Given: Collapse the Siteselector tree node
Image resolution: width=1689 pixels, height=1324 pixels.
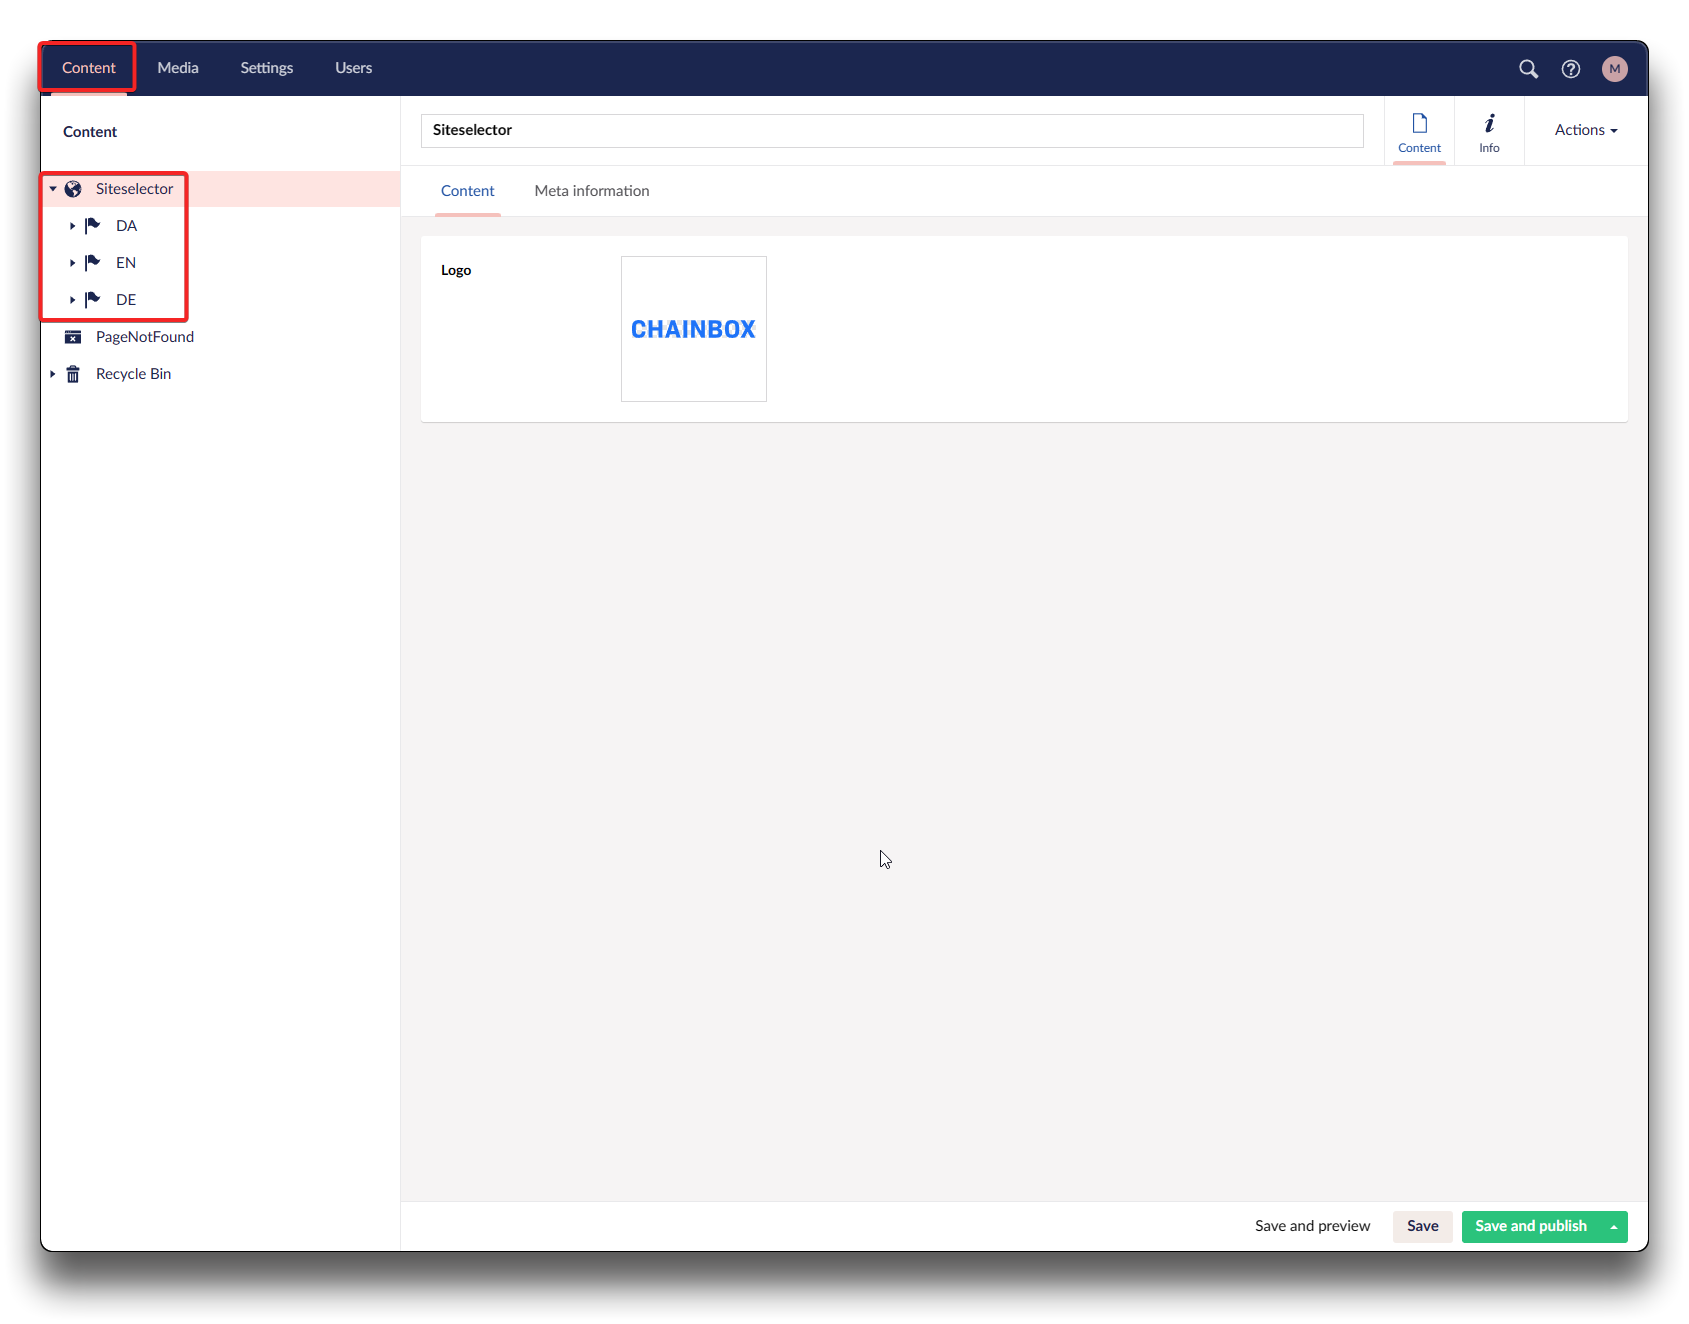Looking at the screenshot, I should tap(53, 189).
